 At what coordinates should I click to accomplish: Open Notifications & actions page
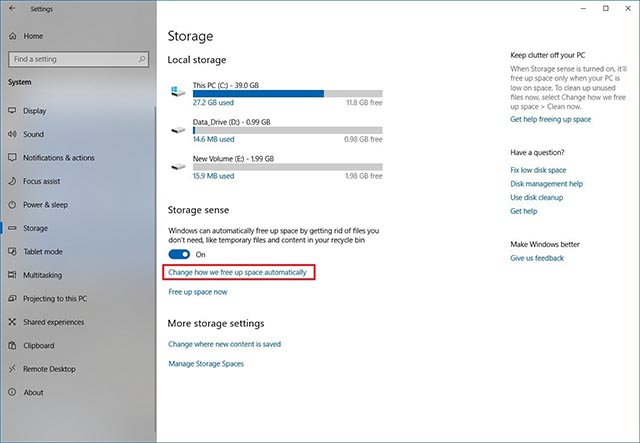click(x=59, y=158)
